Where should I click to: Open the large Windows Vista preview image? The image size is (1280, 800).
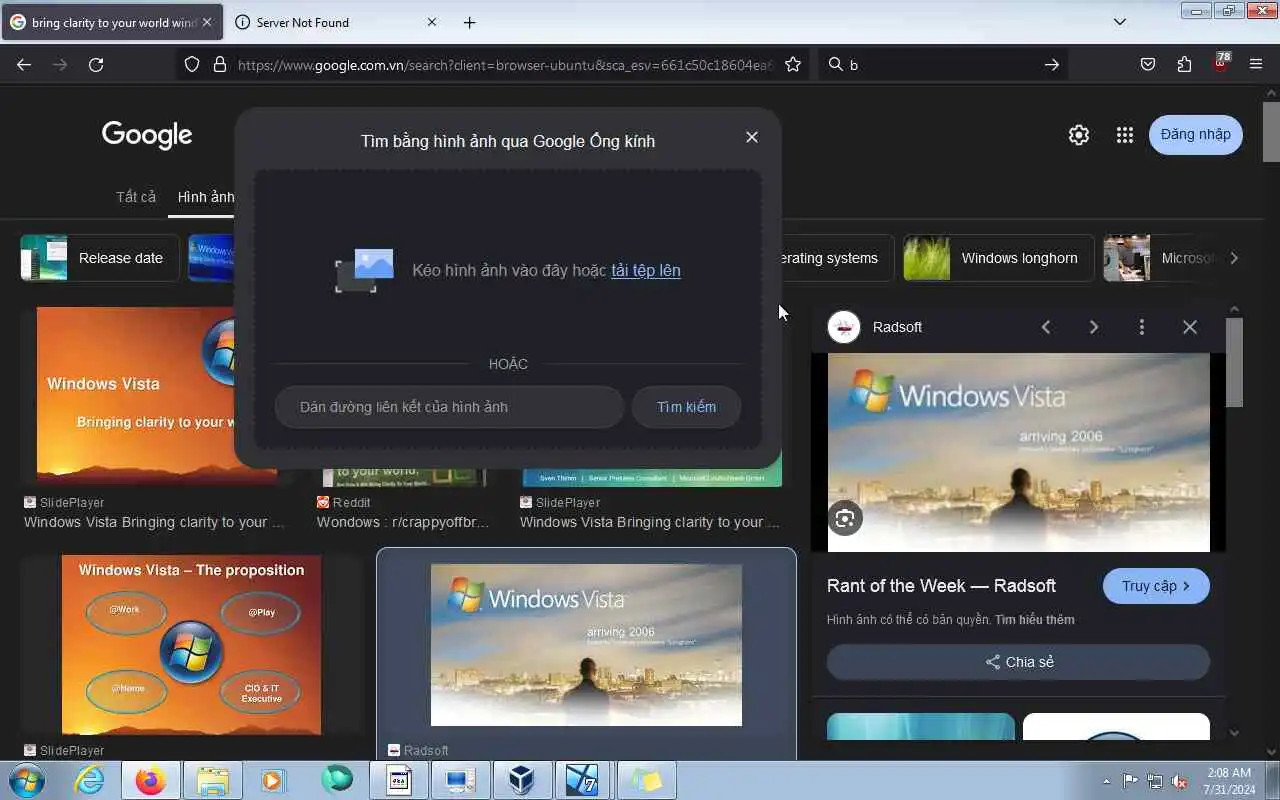(x=1018, y=452)
